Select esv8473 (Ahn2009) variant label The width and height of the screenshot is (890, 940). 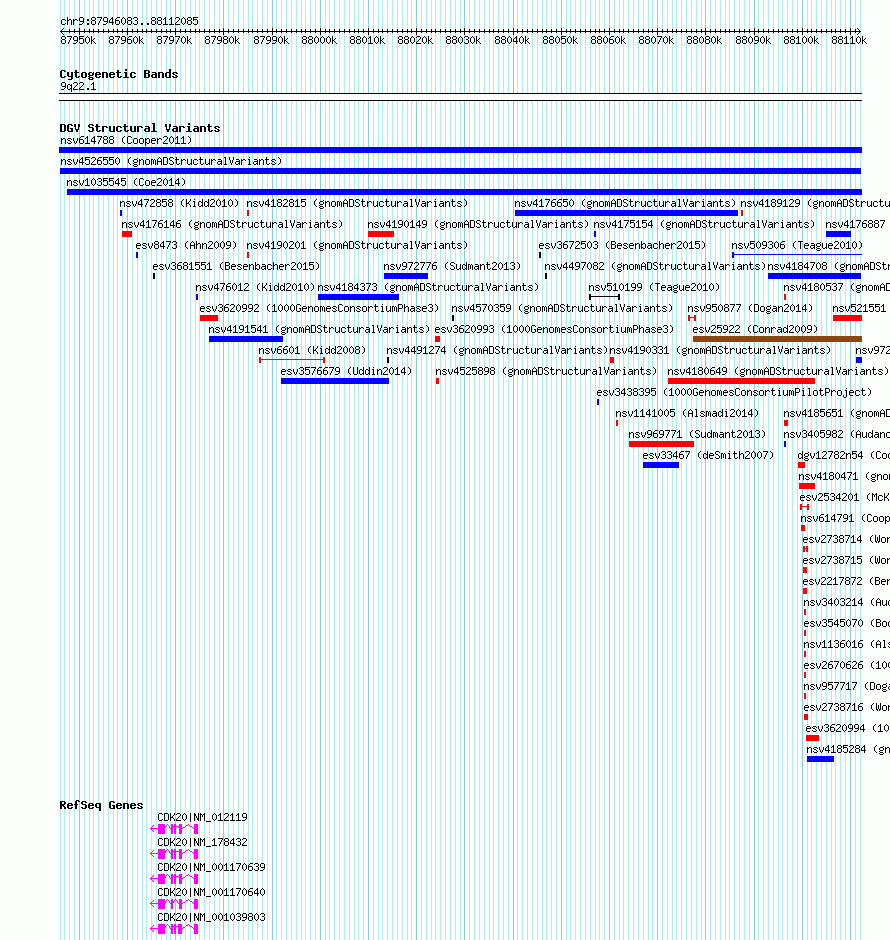186,245
